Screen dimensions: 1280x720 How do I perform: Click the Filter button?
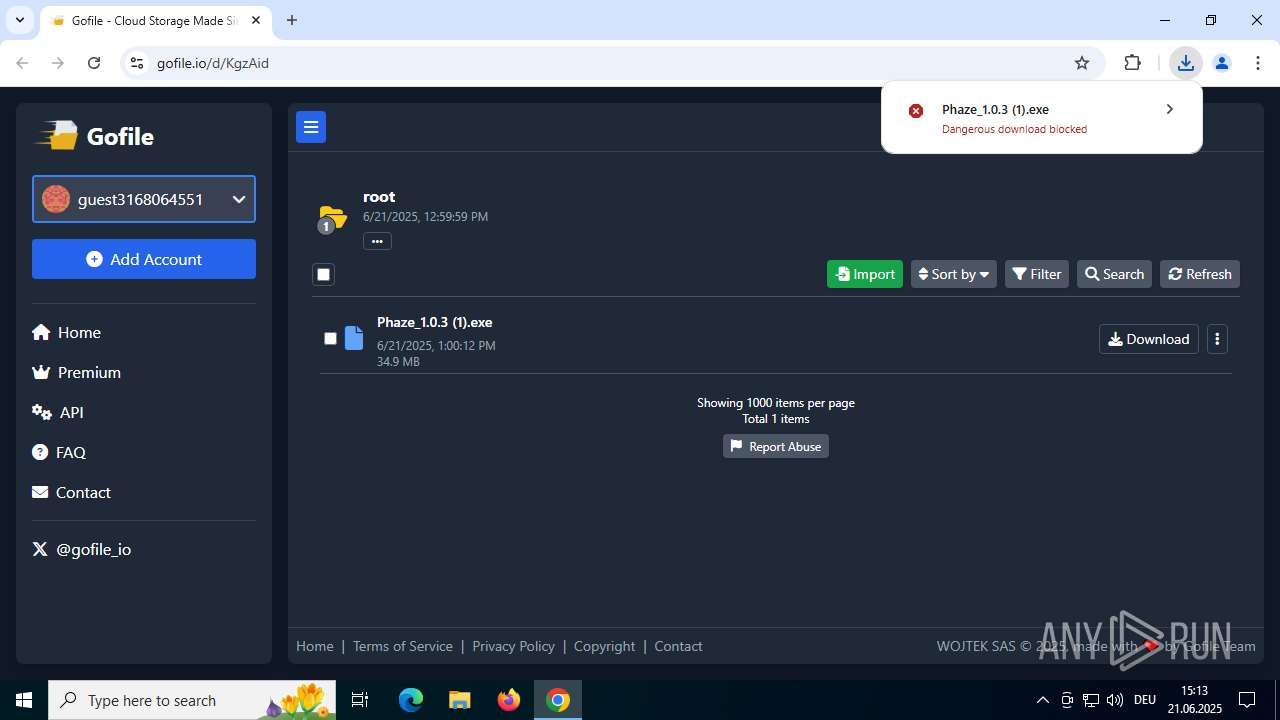[1037, 274]
